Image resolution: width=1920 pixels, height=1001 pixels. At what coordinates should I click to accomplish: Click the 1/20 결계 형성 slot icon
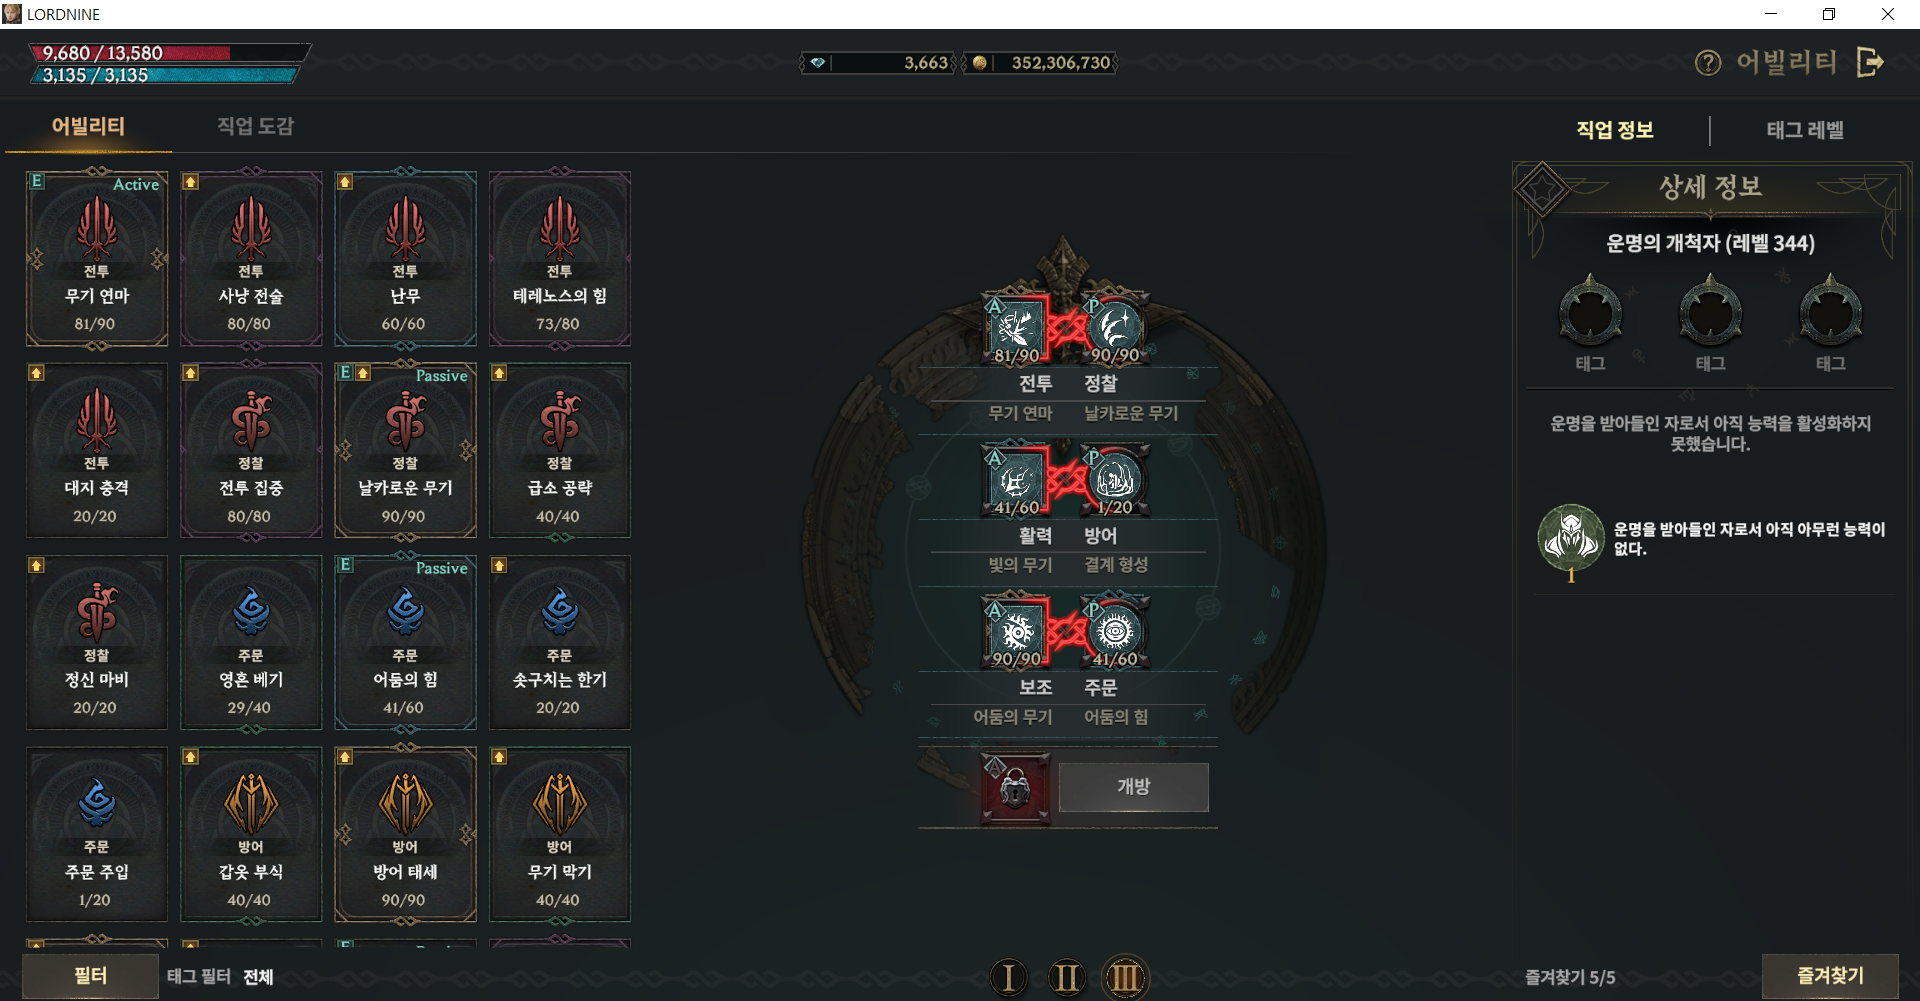click(1115, 482)
